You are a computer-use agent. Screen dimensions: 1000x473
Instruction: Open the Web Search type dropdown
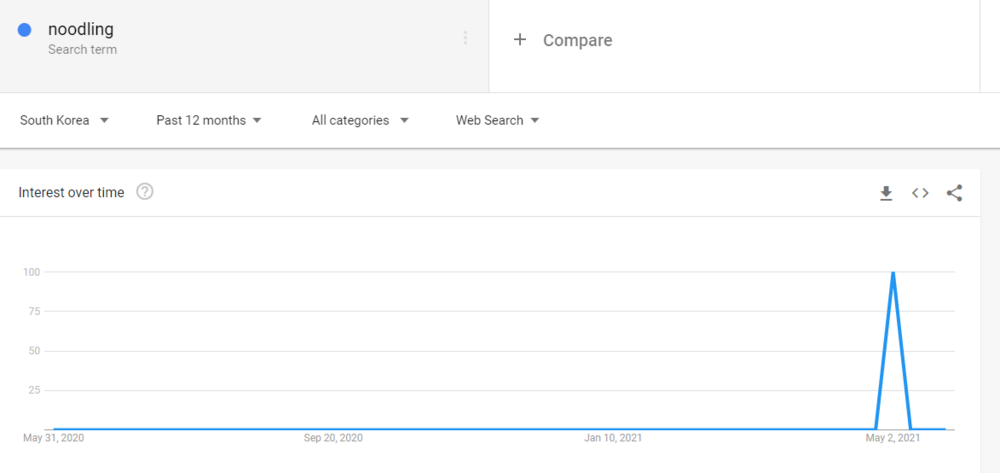coord(497,120)
